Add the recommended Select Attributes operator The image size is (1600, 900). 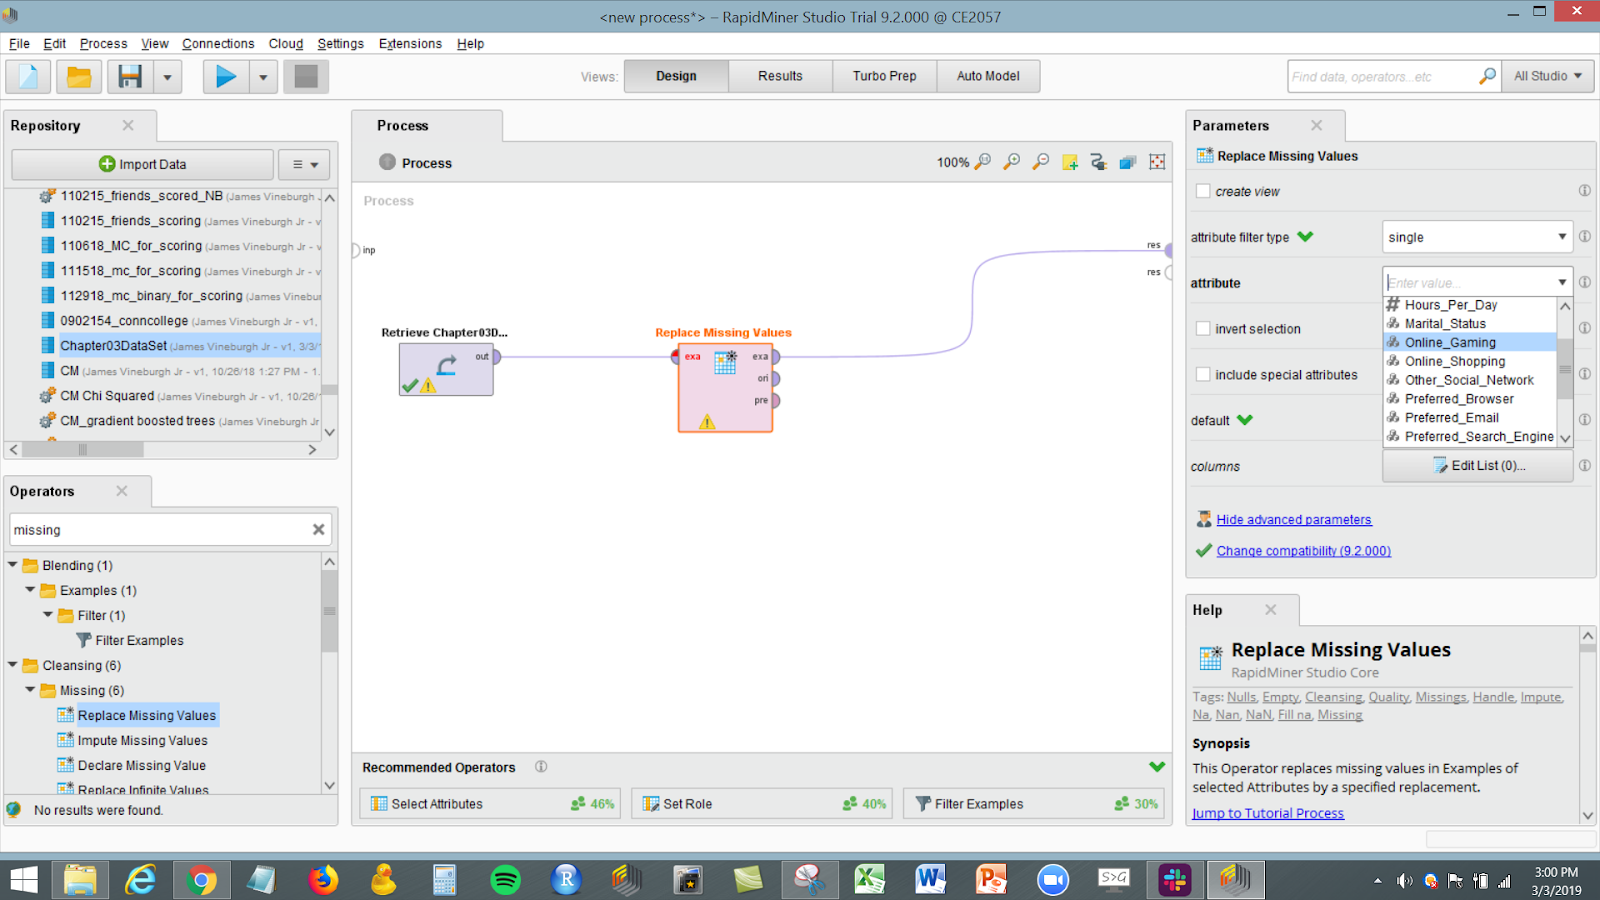[x=490, y=804]
